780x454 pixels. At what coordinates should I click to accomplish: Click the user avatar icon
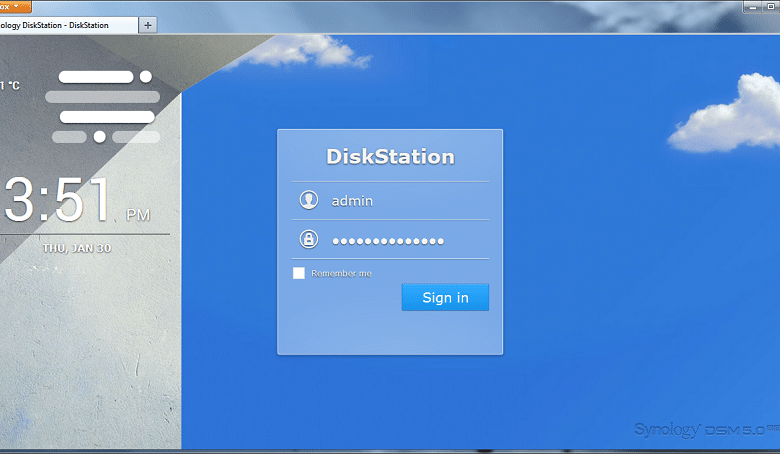coord(308,200)
